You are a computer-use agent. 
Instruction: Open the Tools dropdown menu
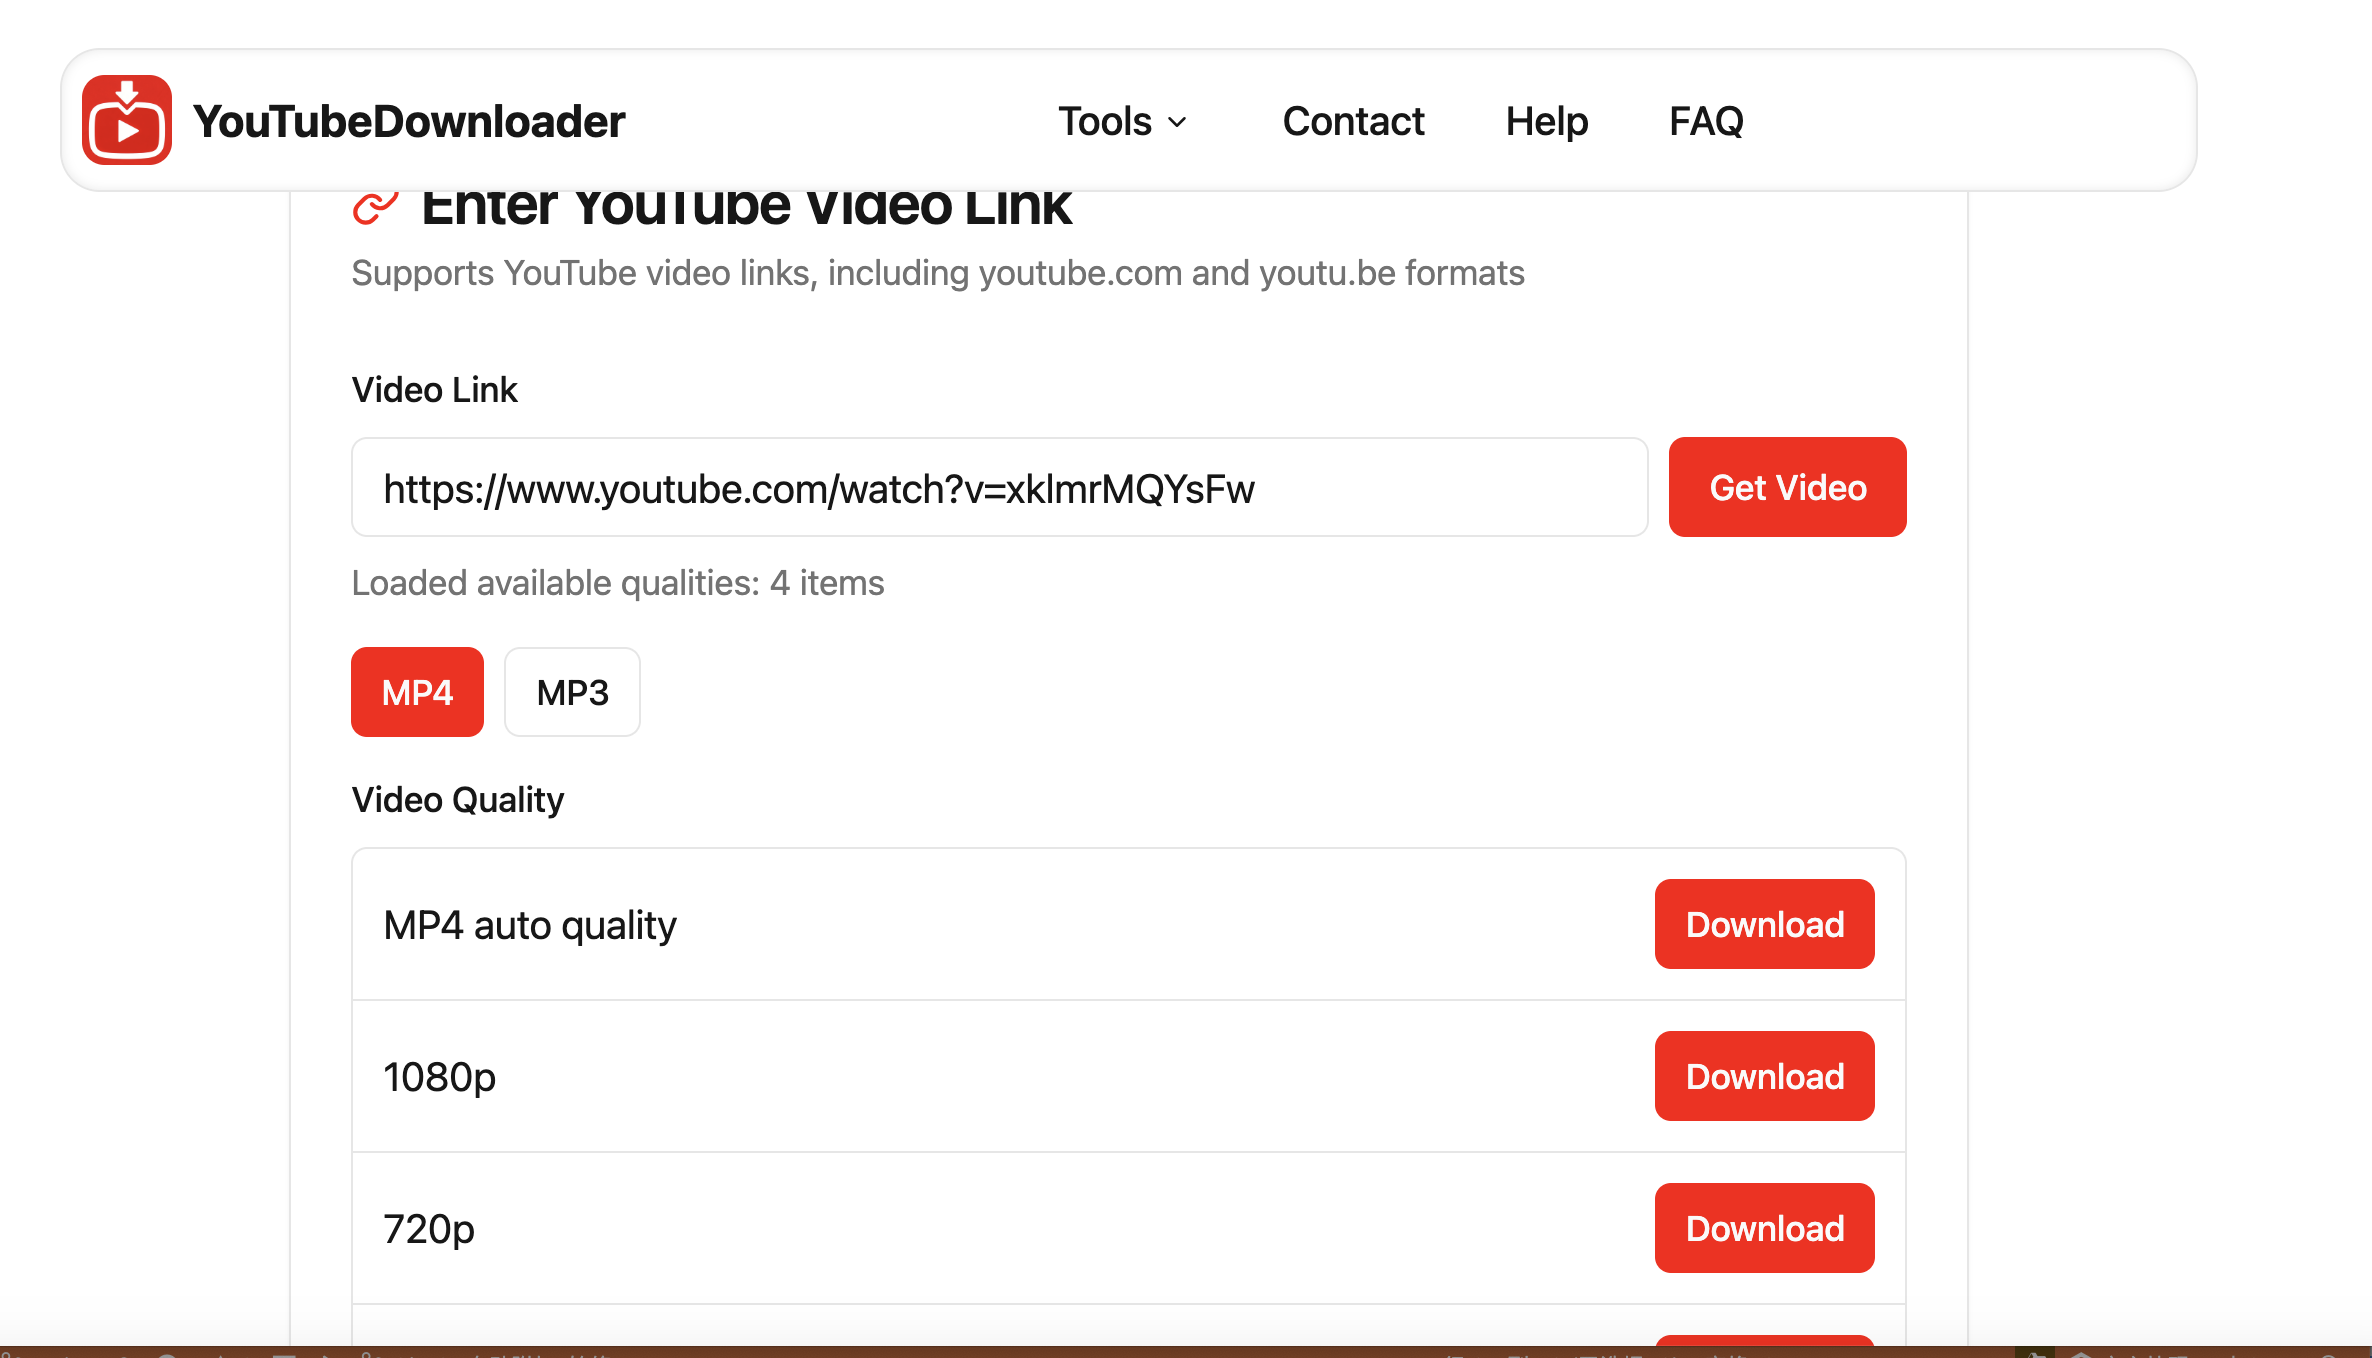pyautogui.click(x=1106, y=121)
